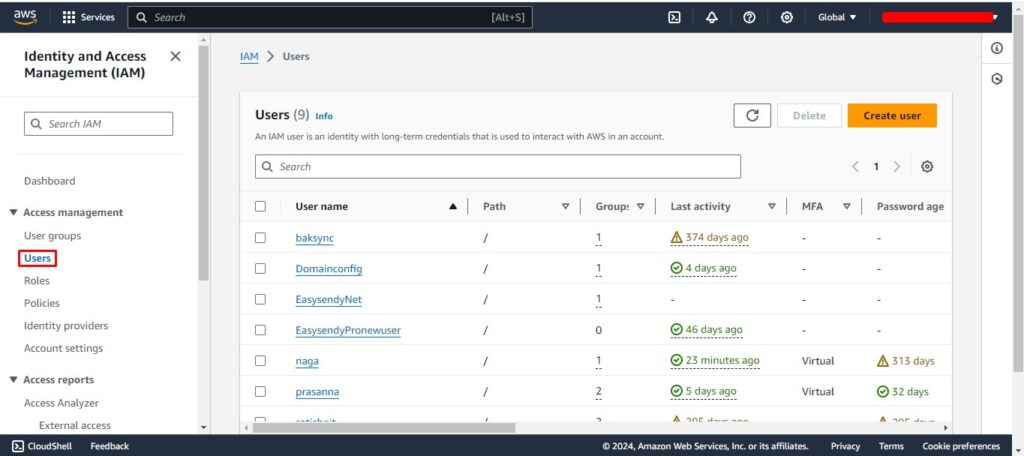The width and height of the screenshot is (1024, 456).
Task: Open the Privacy footer link
Action: [845, 446]
